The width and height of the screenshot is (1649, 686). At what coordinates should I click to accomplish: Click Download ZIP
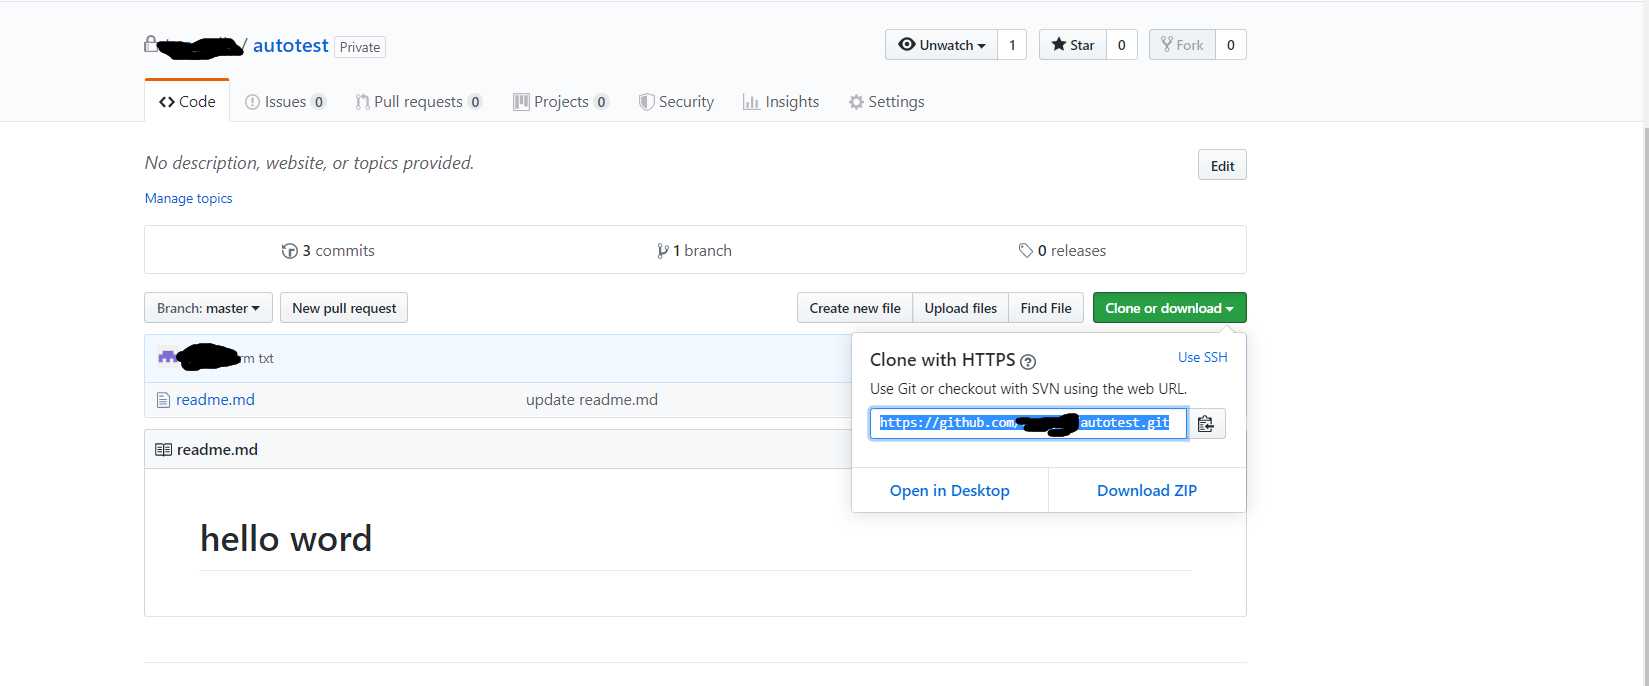[1147, 491]
